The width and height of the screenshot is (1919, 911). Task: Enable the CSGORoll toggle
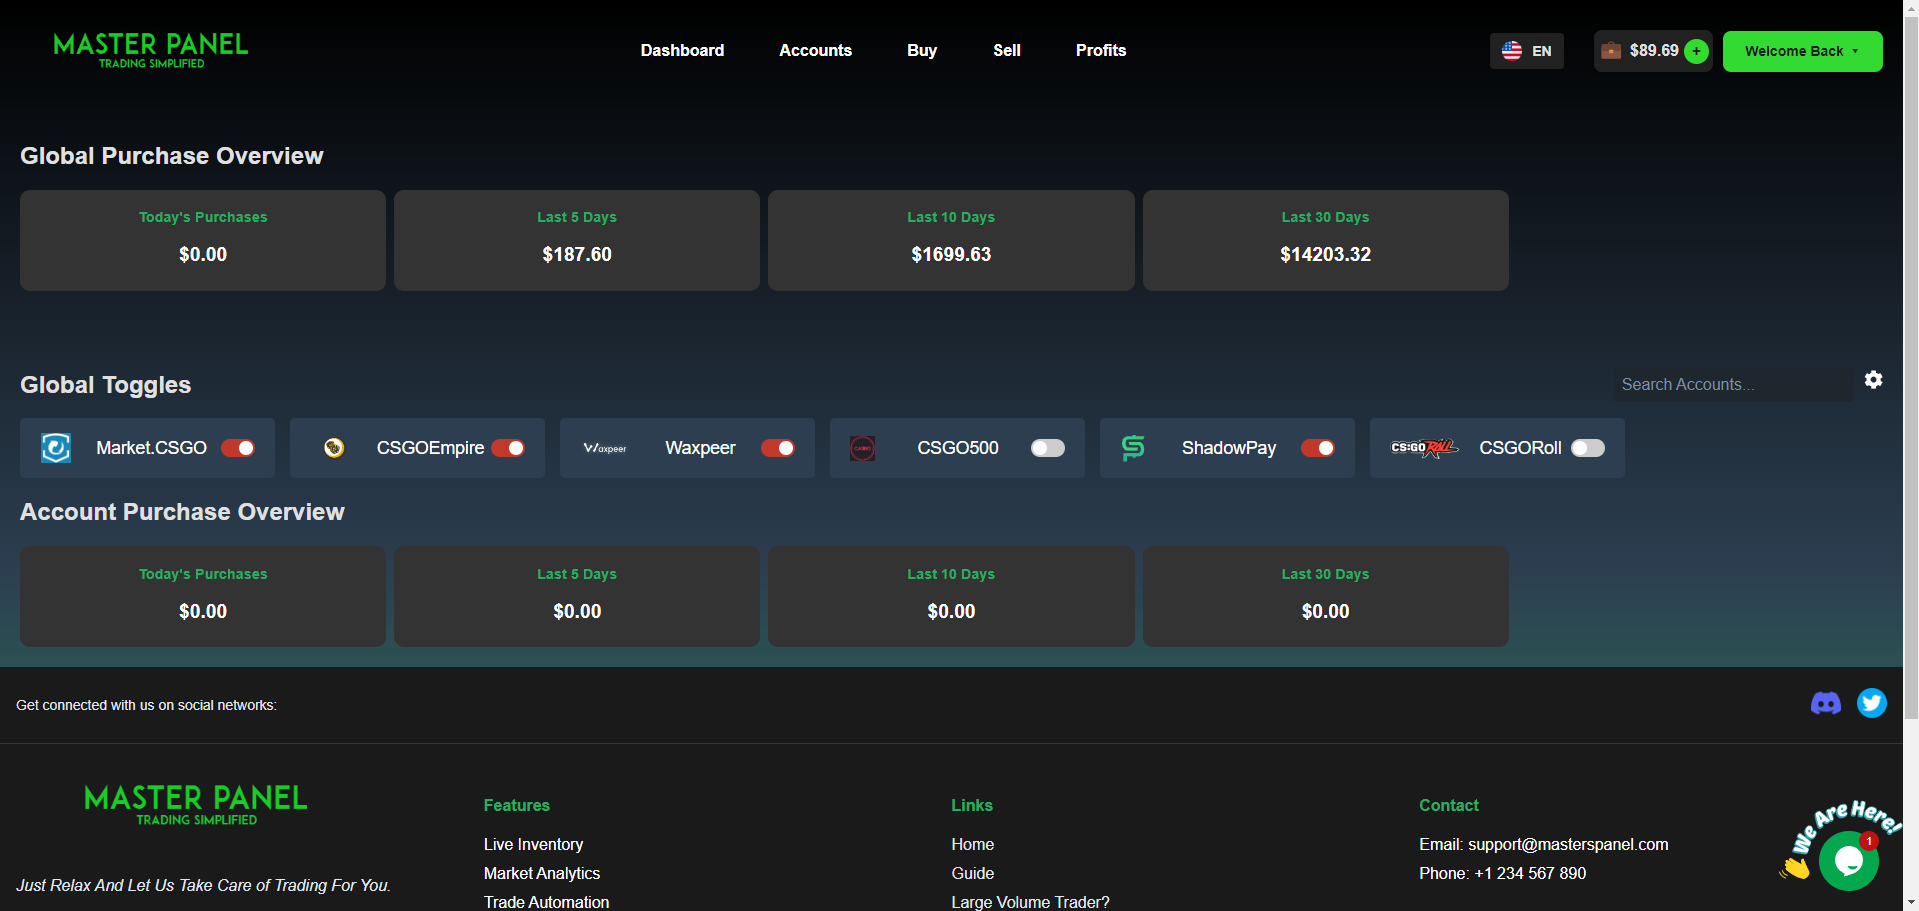[x=1588, y=448]
